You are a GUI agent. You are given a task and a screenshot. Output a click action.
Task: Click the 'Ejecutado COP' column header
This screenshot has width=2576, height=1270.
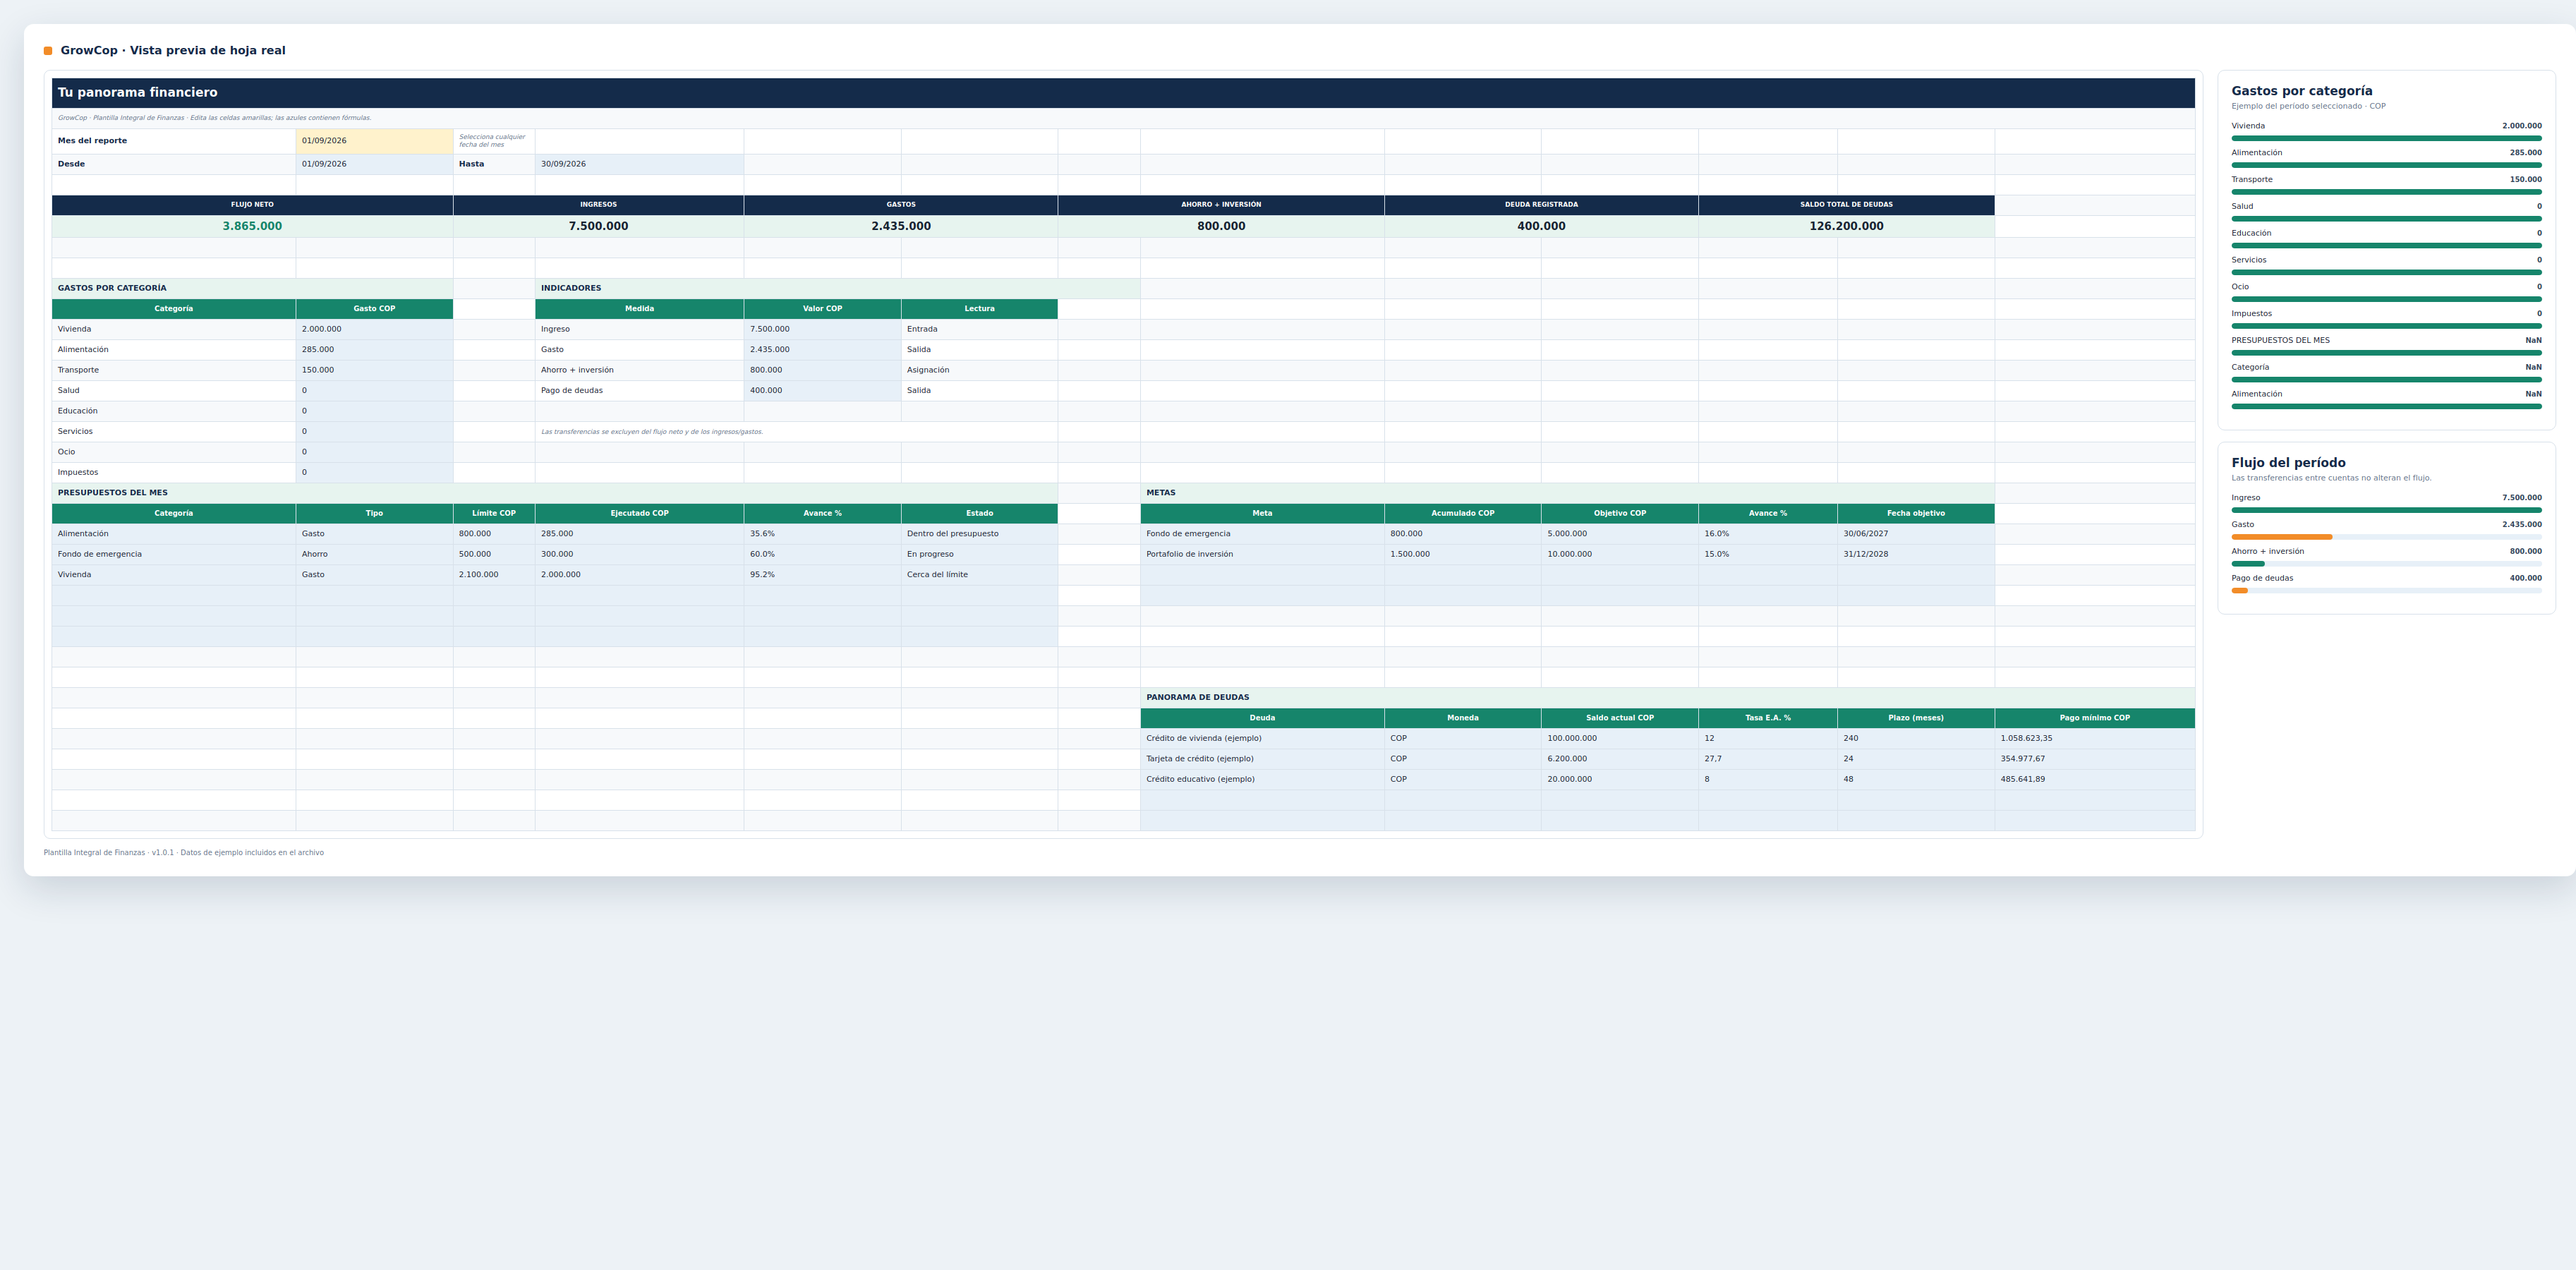tap(639, 514)
